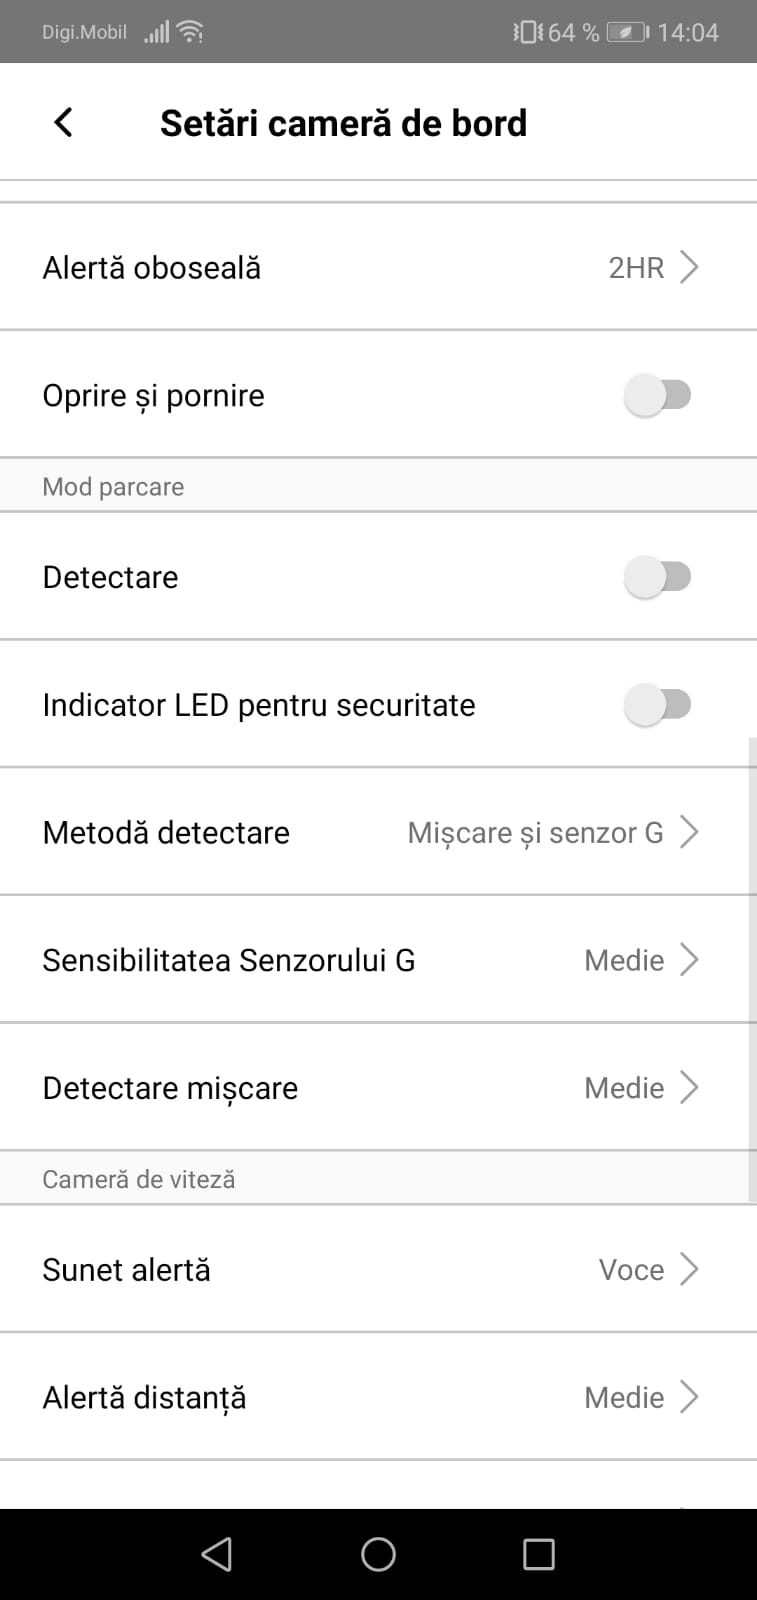Turn on Indicator LED pentru securitate
757x1600 pixels.
point(657,705)
